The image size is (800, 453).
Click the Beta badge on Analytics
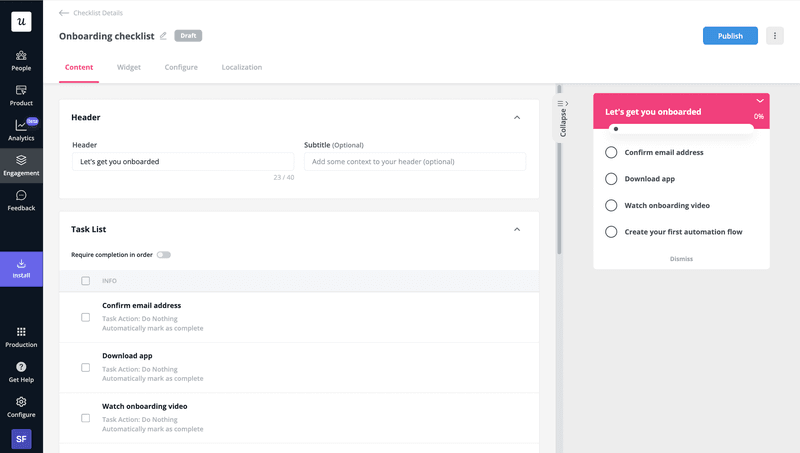point(32,121)
